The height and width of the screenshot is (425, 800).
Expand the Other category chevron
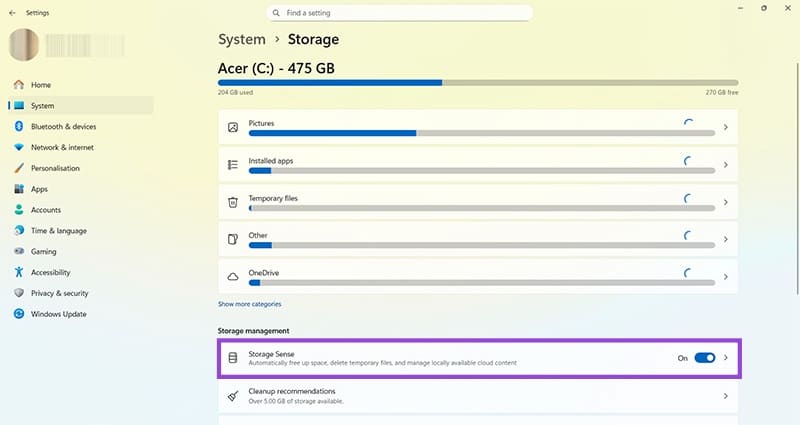726,239
